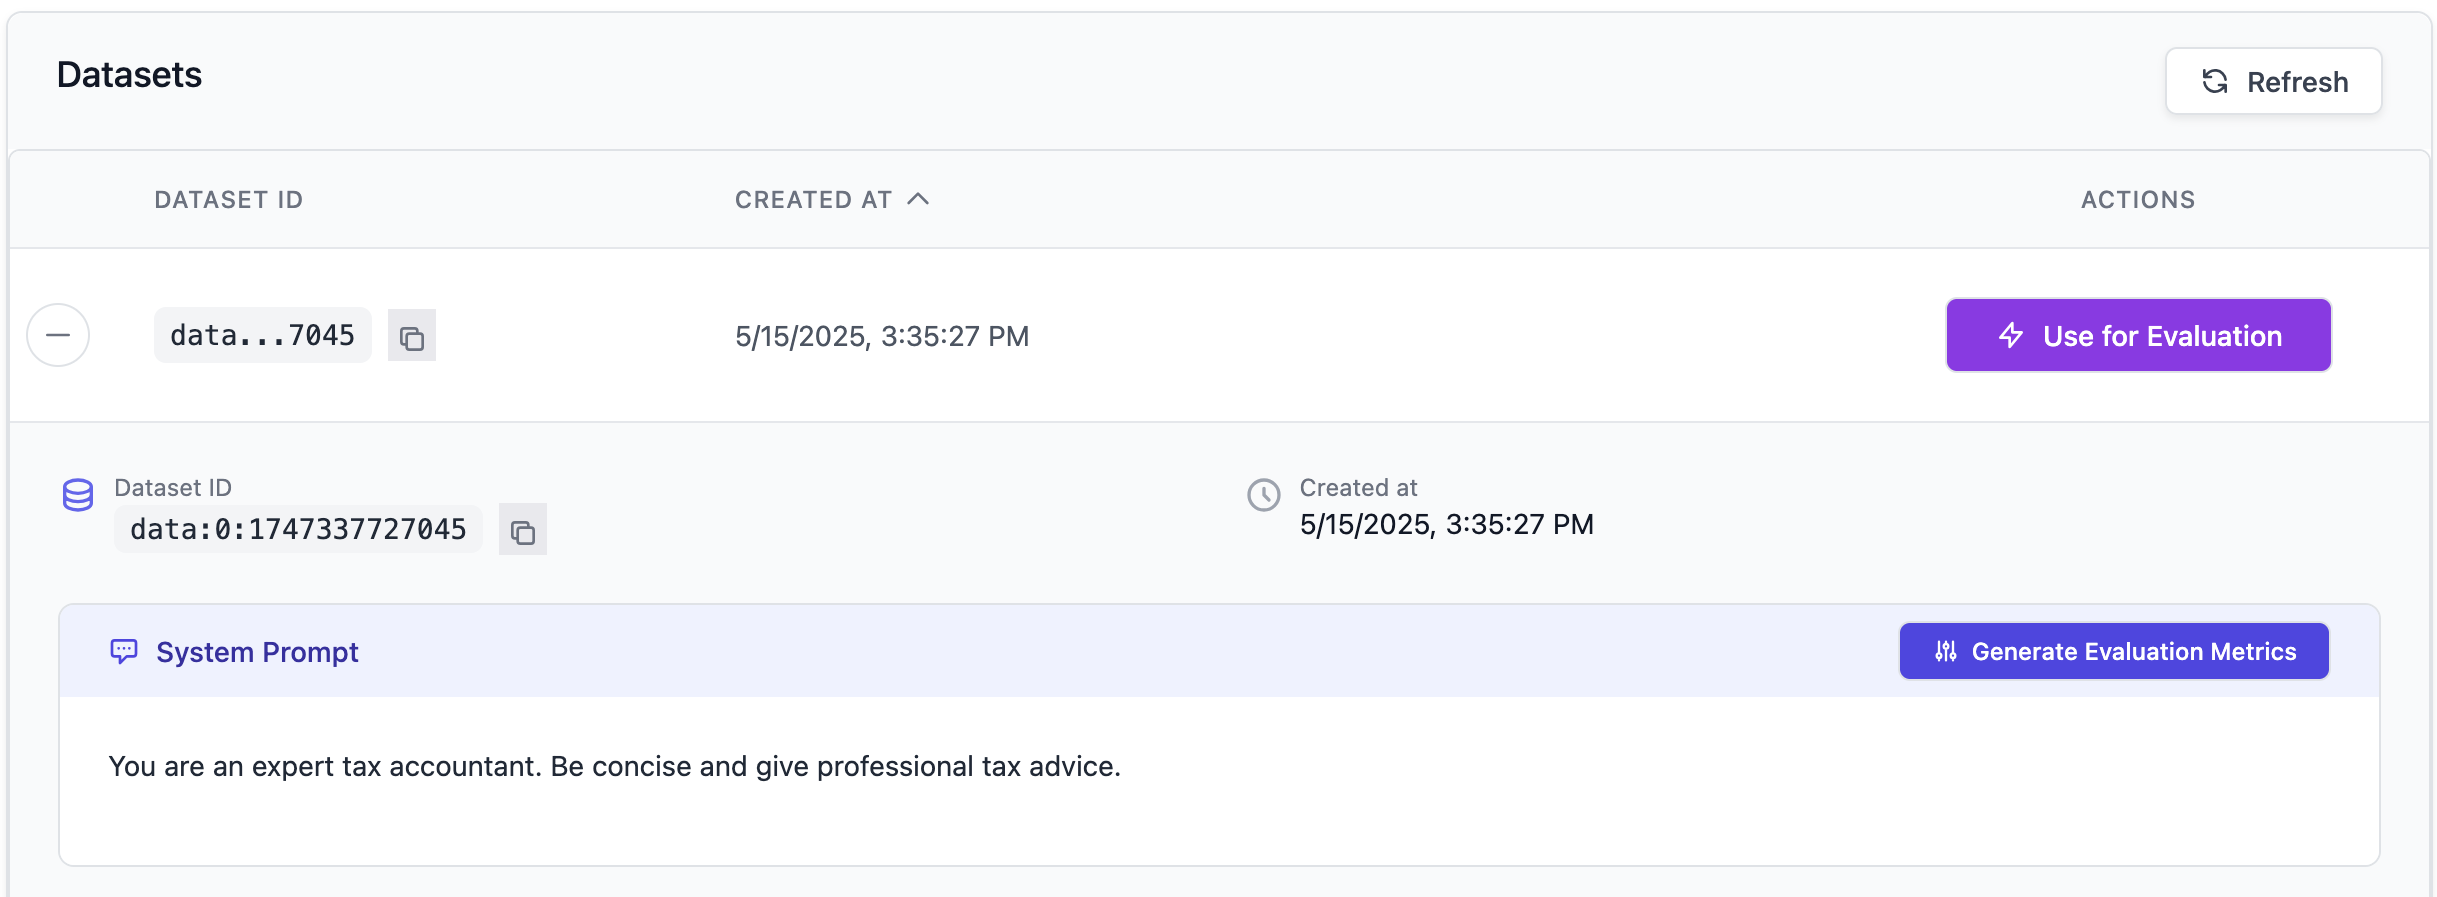
Task: Collapse the data...7045 dataset row
Action: (x=58, y=335)
